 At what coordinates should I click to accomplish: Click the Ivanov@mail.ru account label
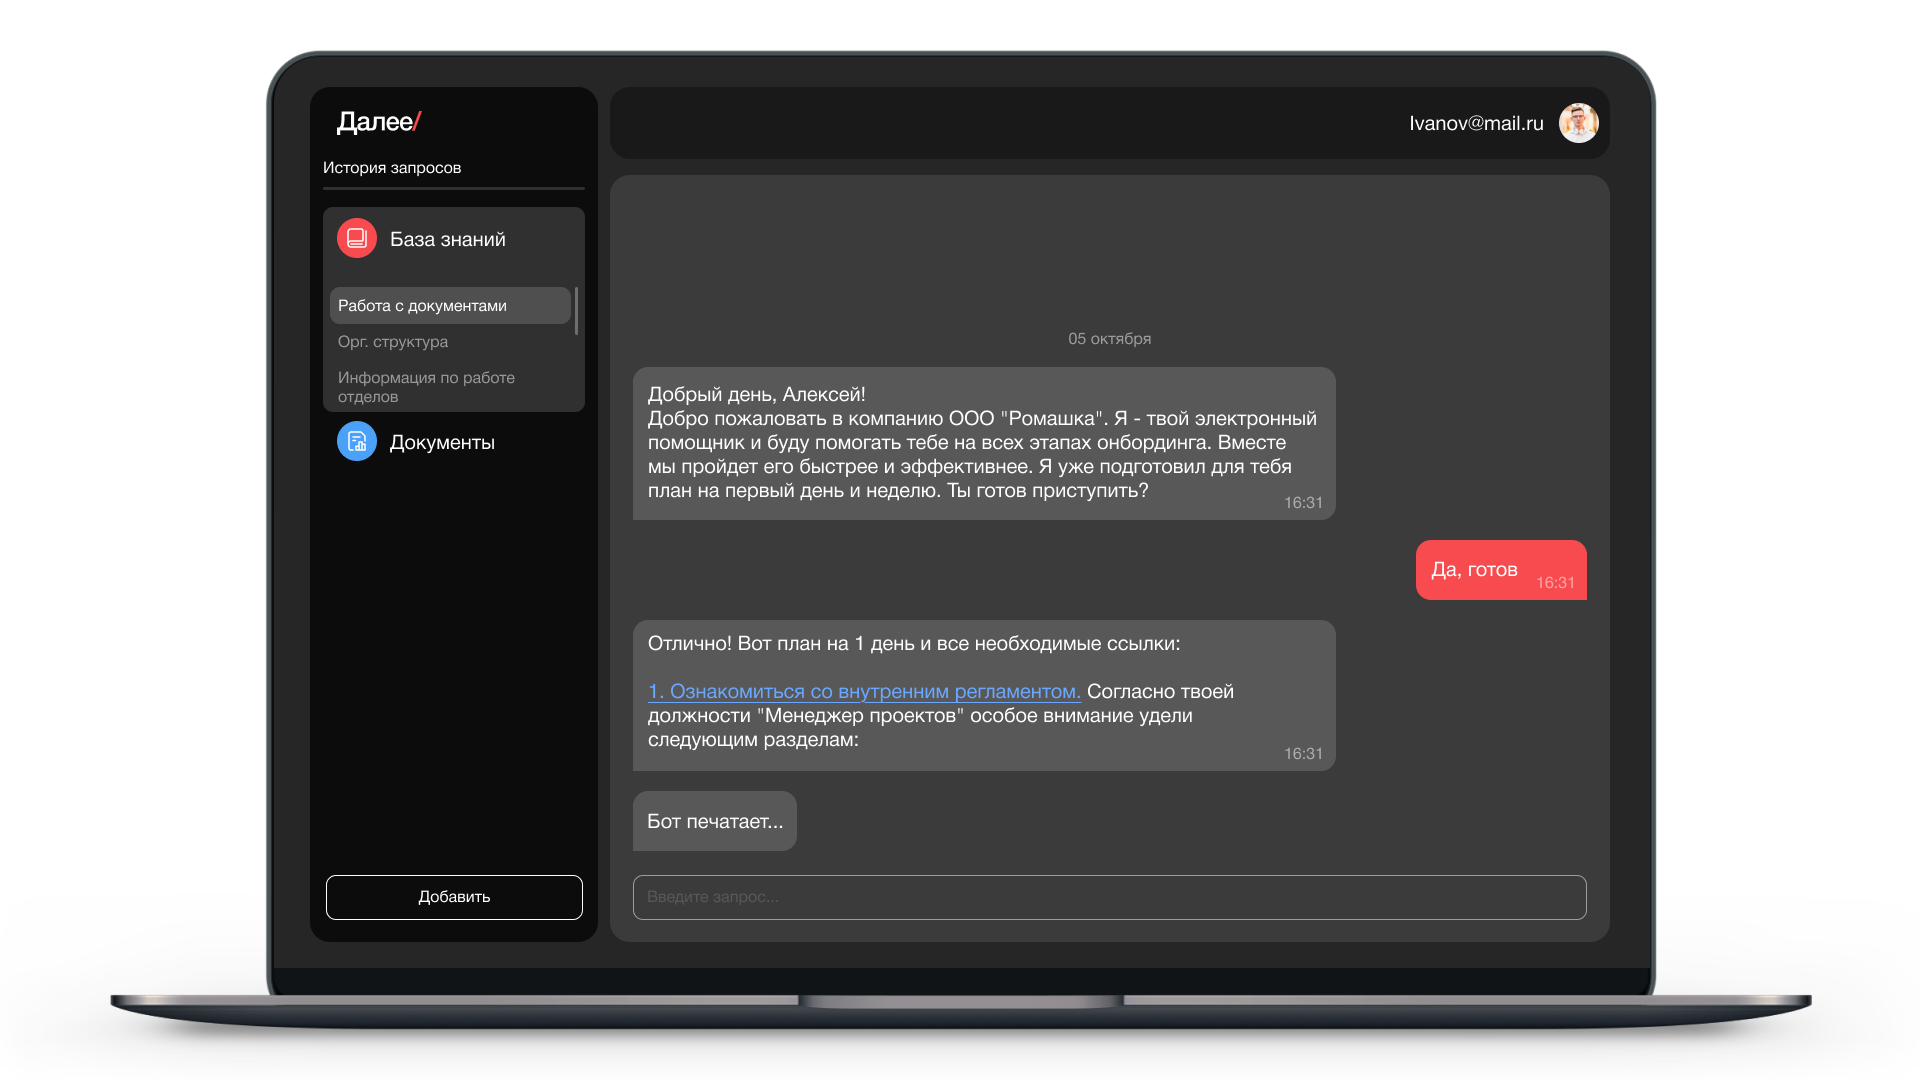(x=1476, y=123)
